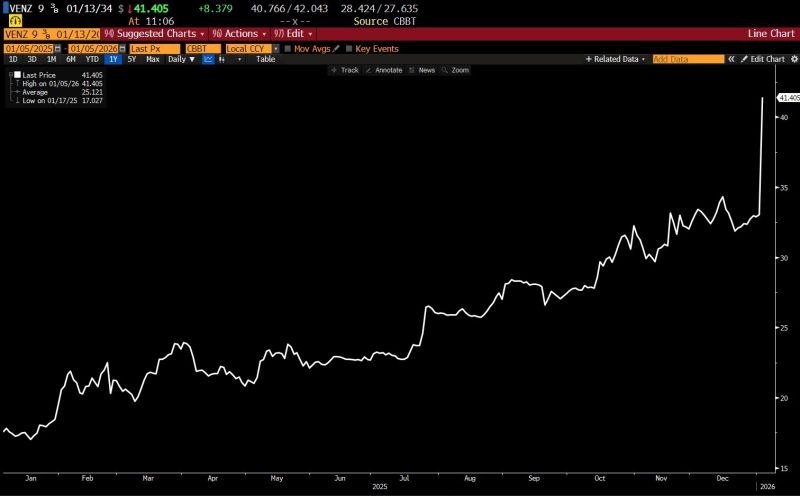
Task: Activate the Zoom magnifier tool
Action: (455, 70)
